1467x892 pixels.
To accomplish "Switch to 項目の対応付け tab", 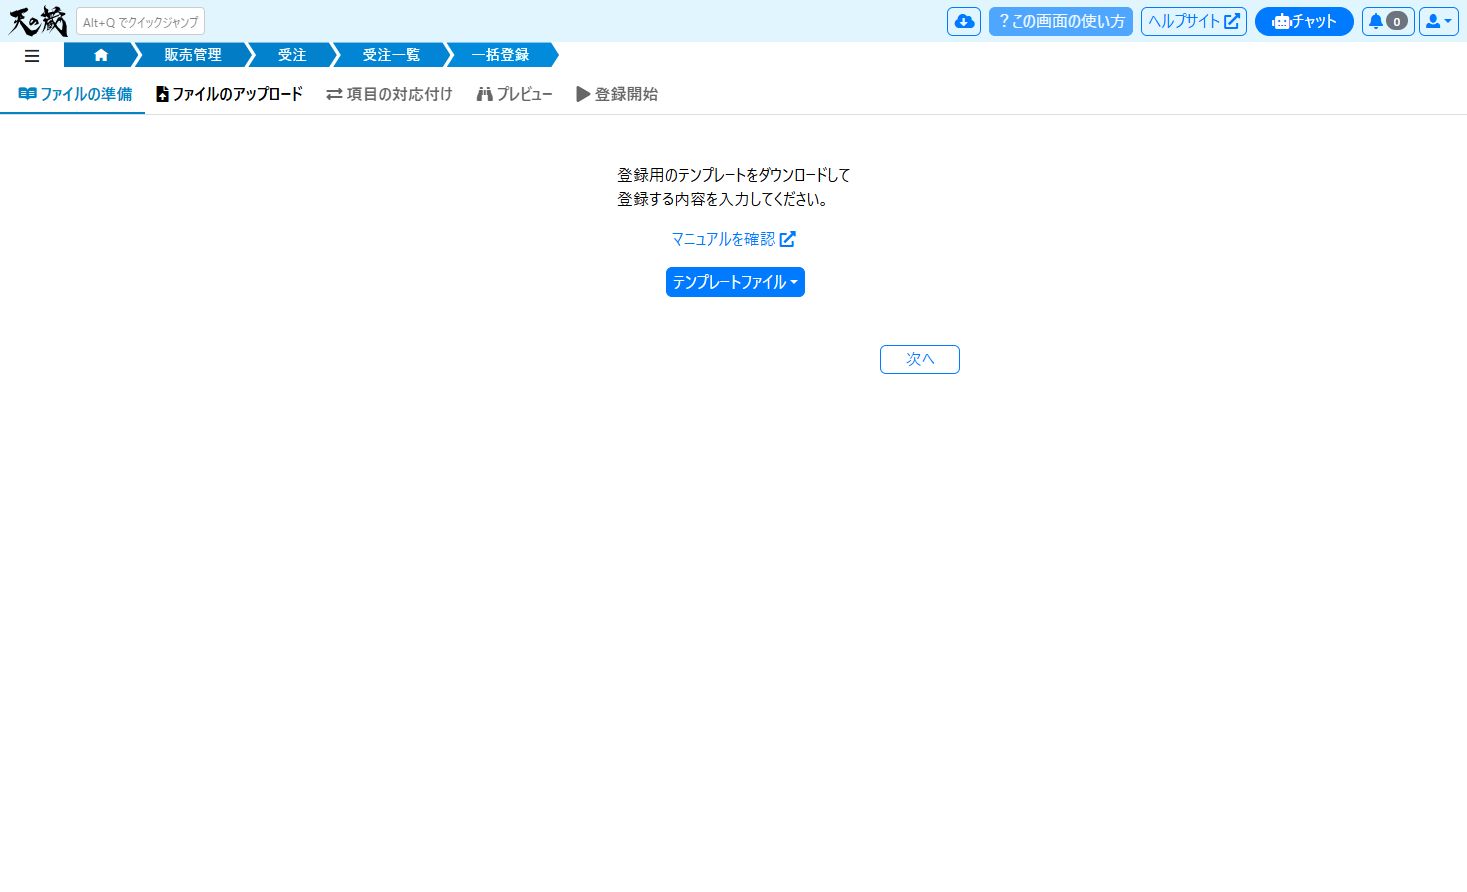I will [x=389, y=94].
